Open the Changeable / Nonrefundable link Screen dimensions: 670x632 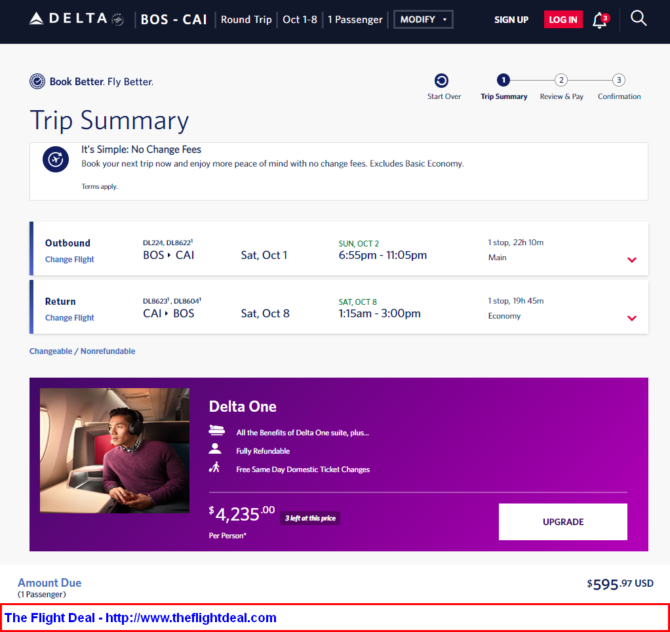click(82, 351)
